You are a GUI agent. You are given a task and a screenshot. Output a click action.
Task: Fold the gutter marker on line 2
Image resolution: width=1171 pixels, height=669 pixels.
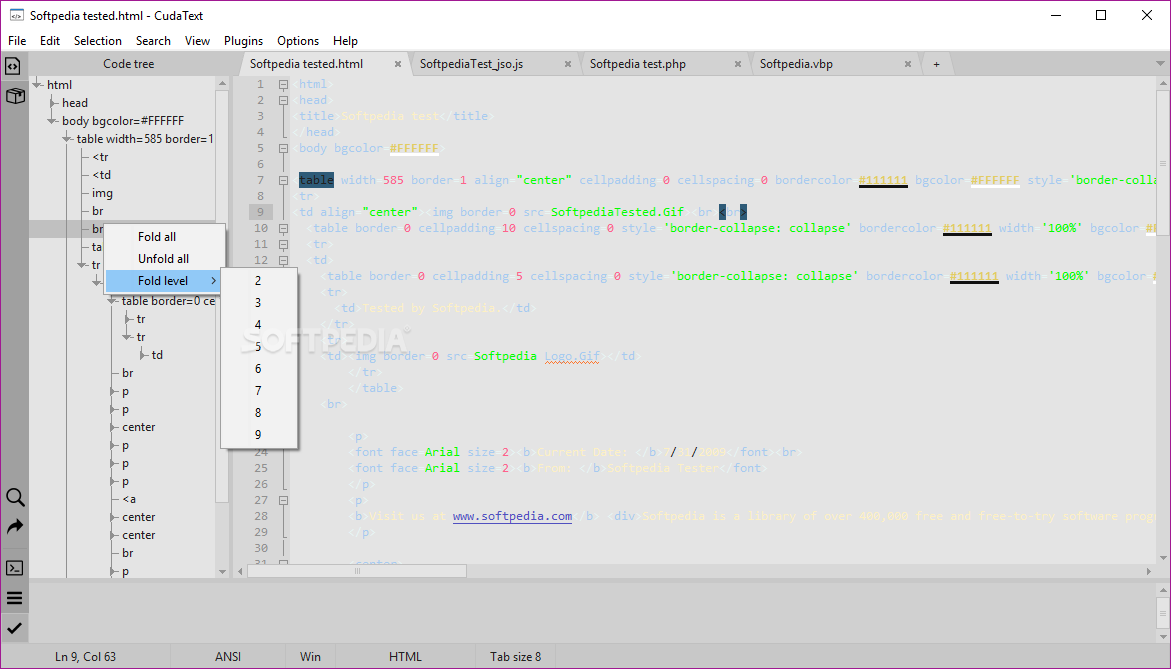(x=283, y=100)
